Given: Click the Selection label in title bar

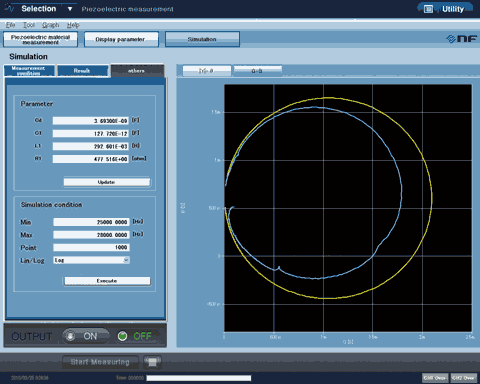Looking at the screenshot, I should click(x=39, y=9).
